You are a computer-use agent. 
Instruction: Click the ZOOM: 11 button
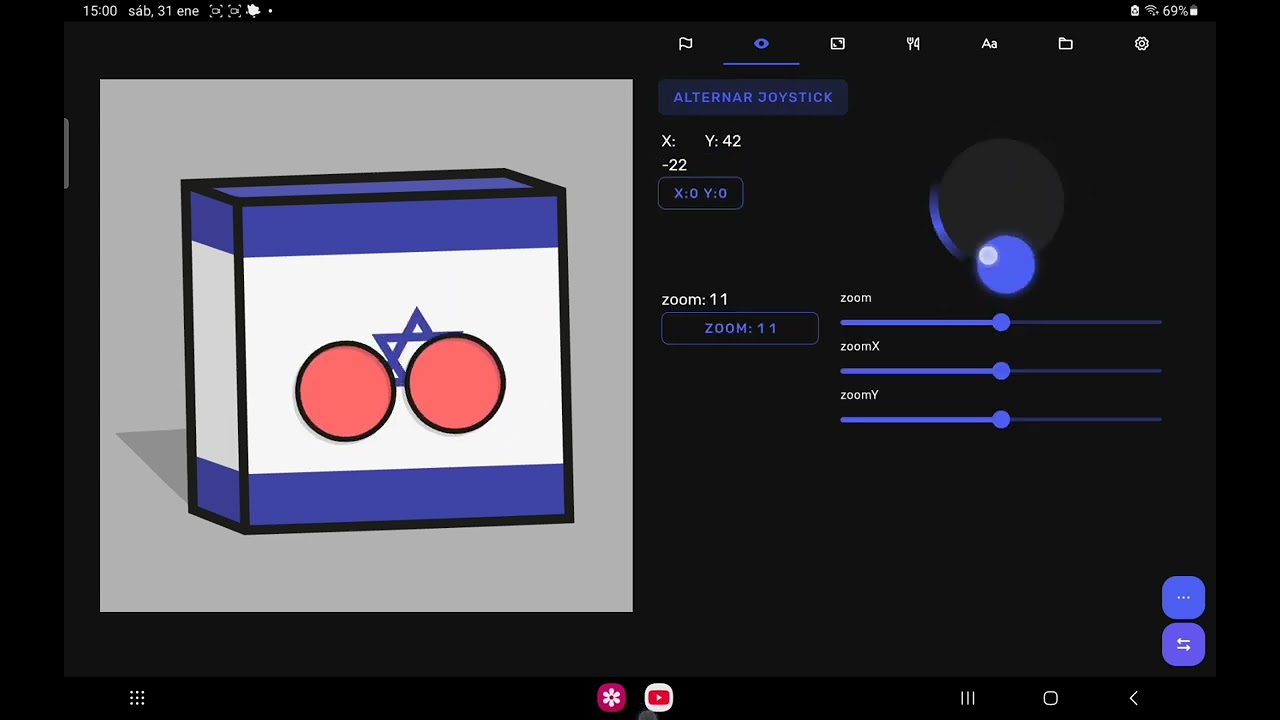pyautogui.click(x=740, y=328)
